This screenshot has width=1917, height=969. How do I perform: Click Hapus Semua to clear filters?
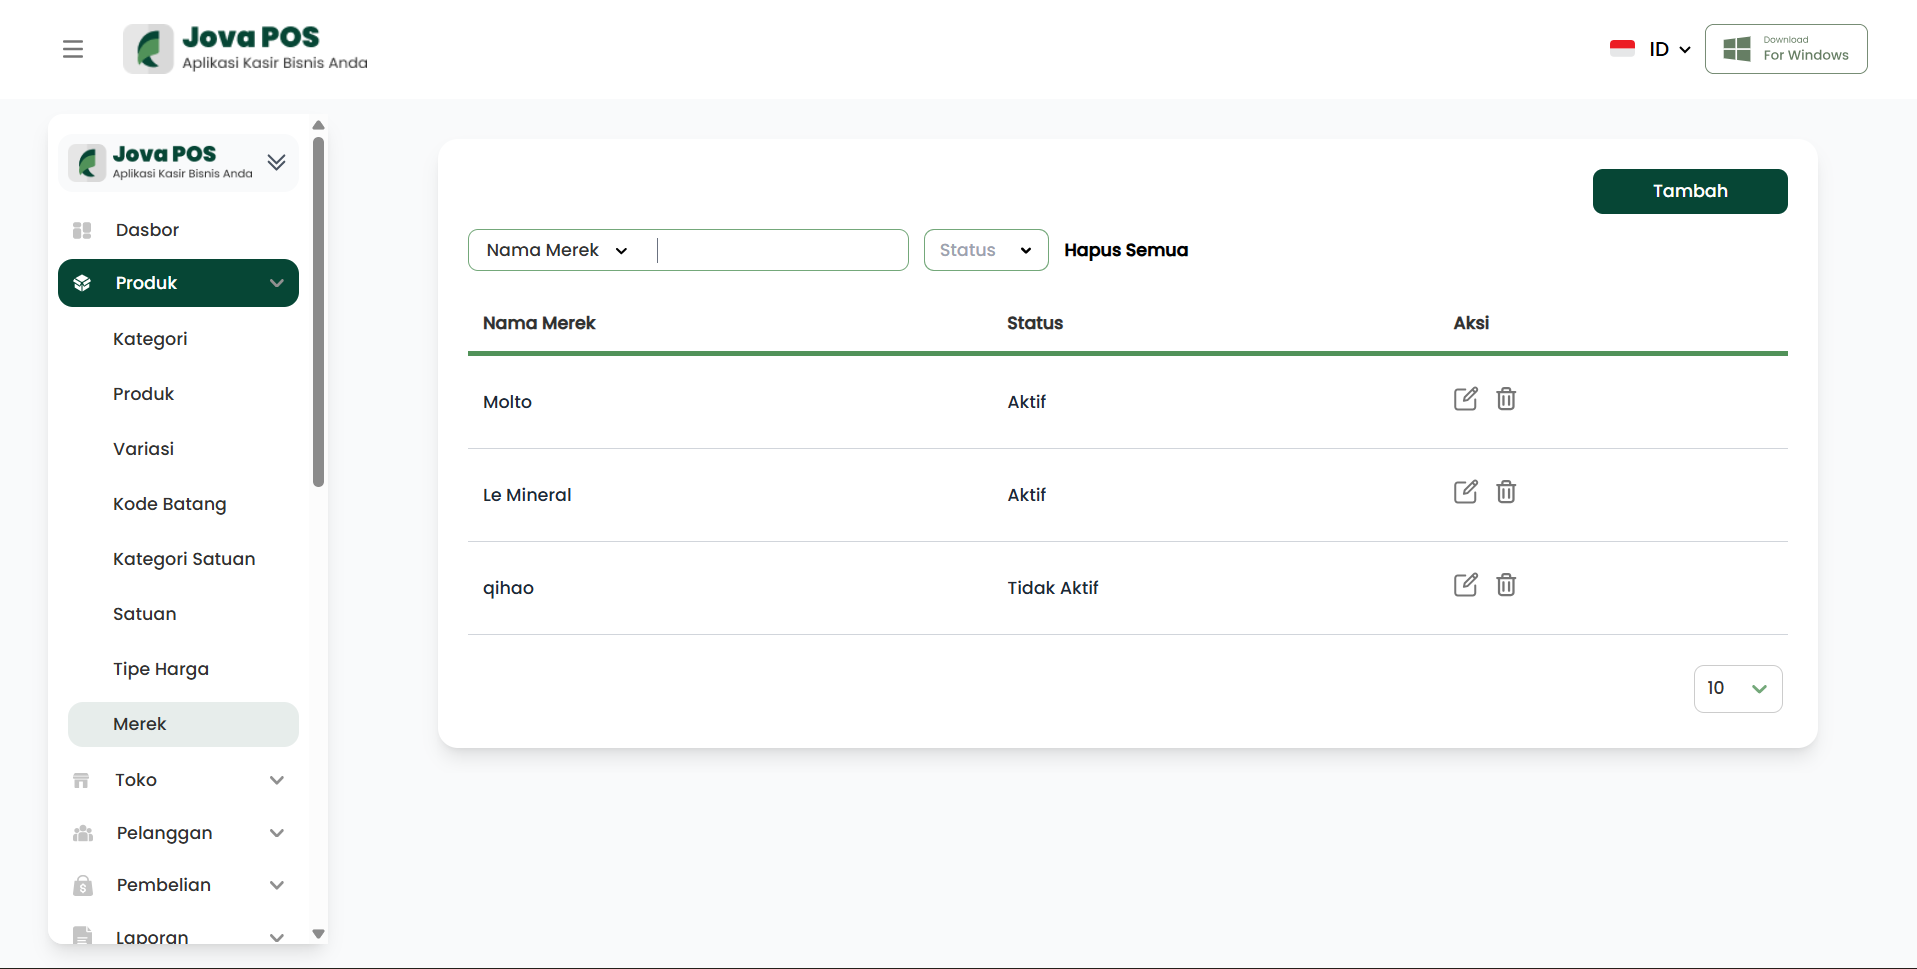1126,250
